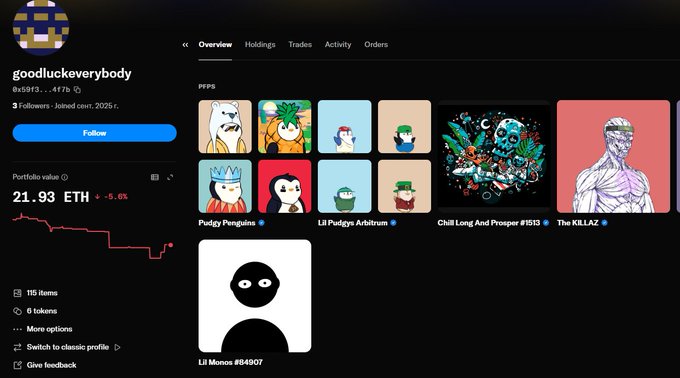Image resolution: width=680 pixels, height=378 pixels.
Task: Follow goodluckeverybody
Action: pos(95,133)
